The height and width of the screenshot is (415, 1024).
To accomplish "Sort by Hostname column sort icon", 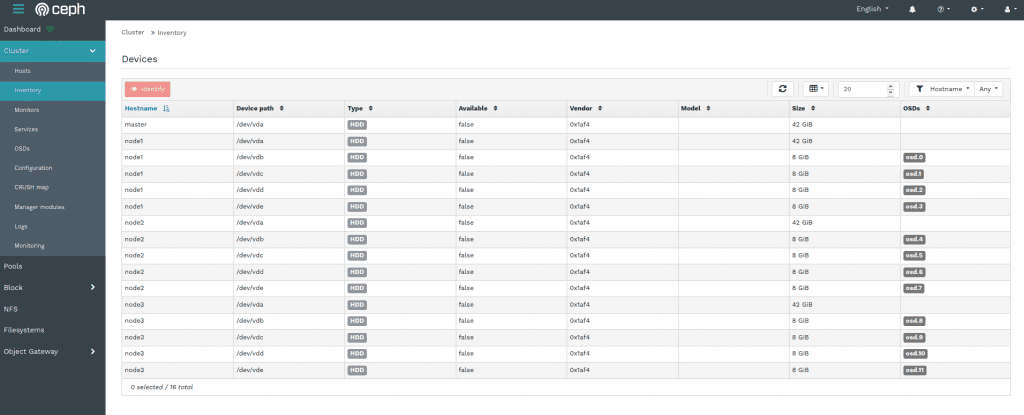I will pyautogui.click(x=166, y=108).
